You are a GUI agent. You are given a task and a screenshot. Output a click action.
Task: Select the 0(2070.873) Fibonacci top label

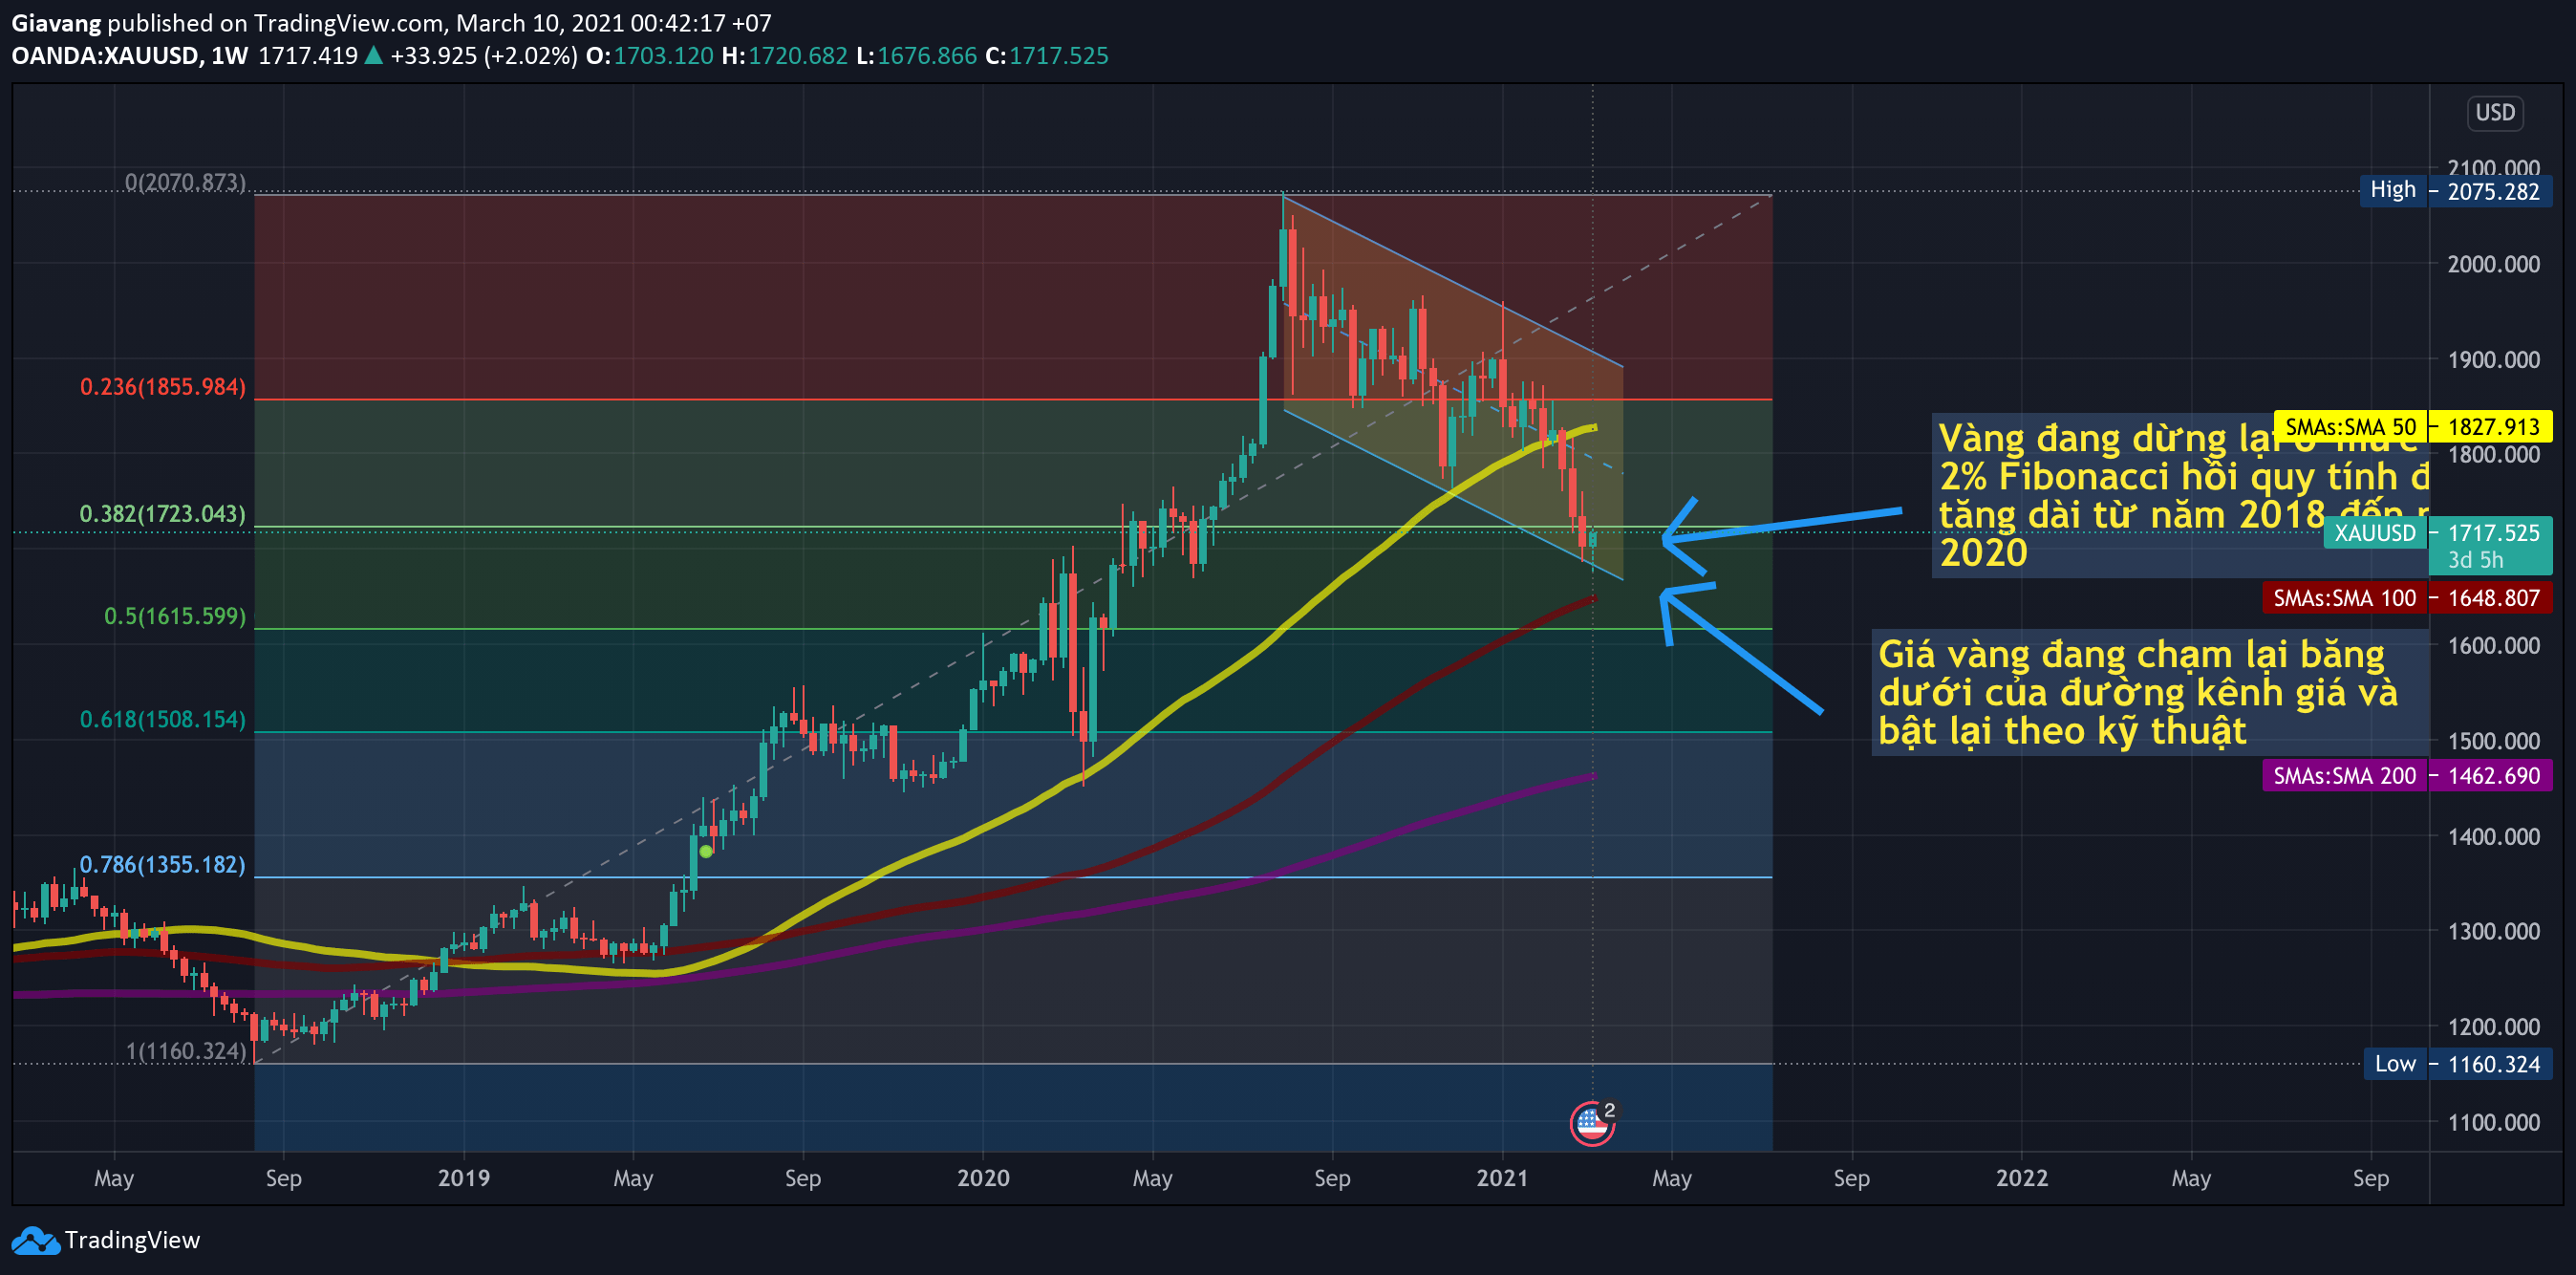(185, 182)
